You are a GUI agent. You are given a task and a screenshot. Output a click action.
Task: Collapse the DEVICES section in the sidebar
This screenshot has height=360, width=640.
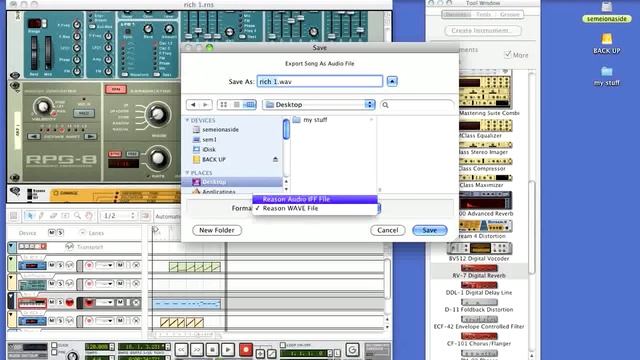point(187,120)
